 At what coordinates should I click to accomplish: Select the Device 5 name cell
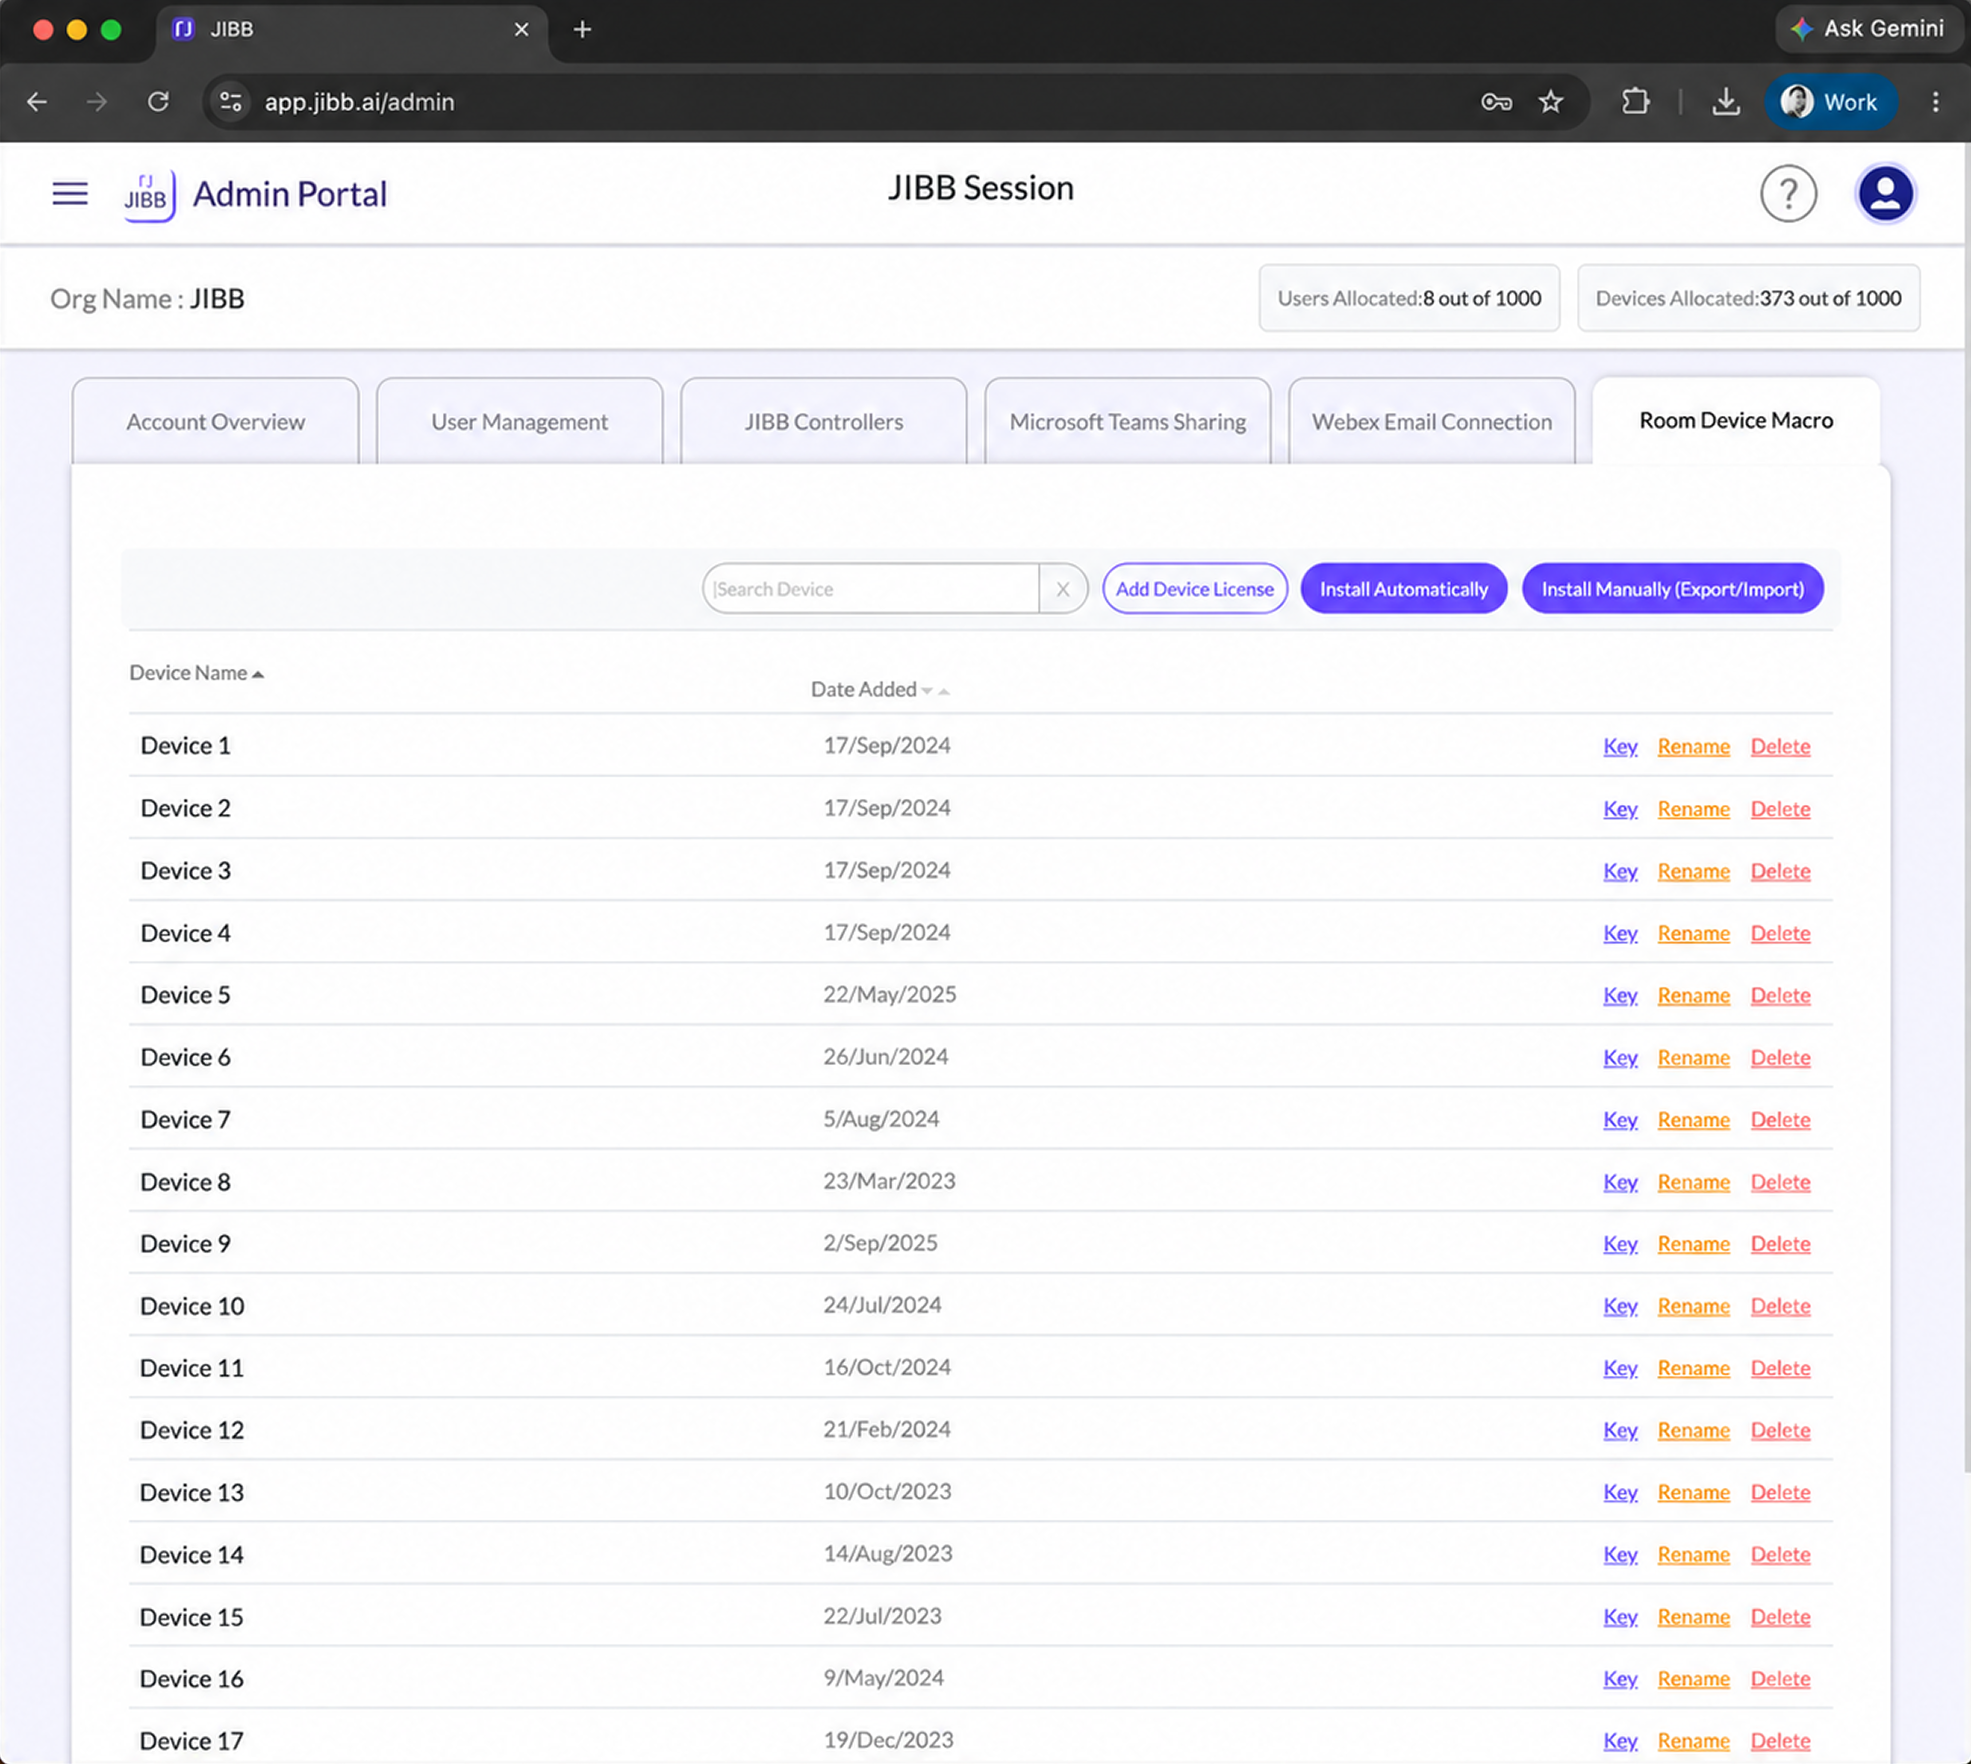point(185,995)
